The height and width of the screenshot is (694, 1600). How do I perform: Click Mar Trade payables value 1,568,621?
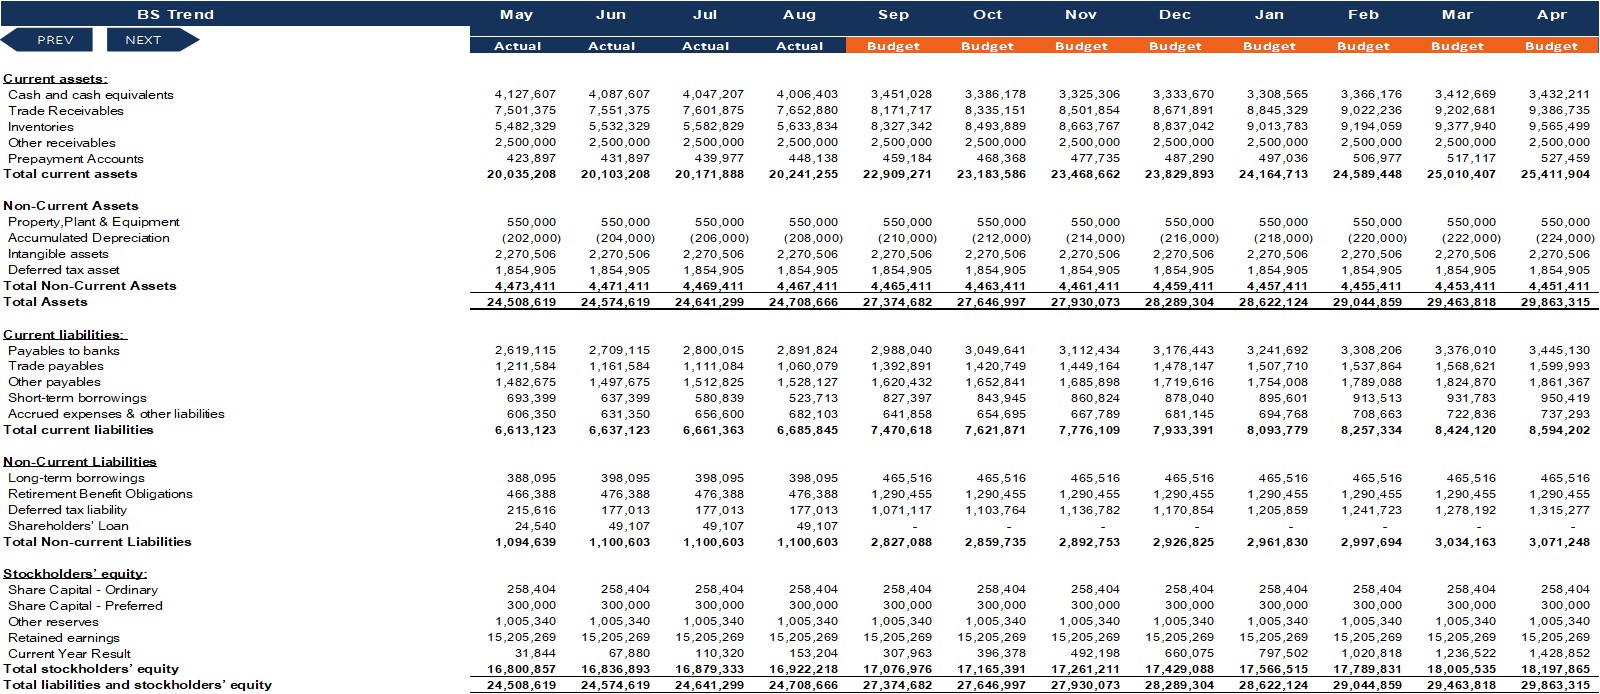tap(1465, 365)
